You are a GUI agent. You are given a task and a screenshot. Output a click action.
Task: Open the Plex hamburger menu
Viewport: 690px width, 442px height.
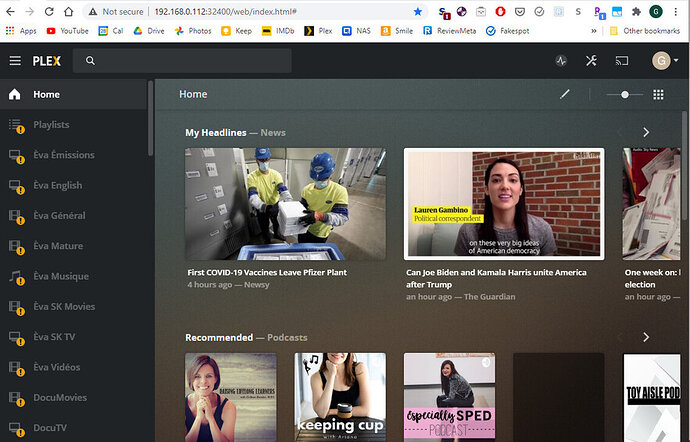tap(15, 61)
